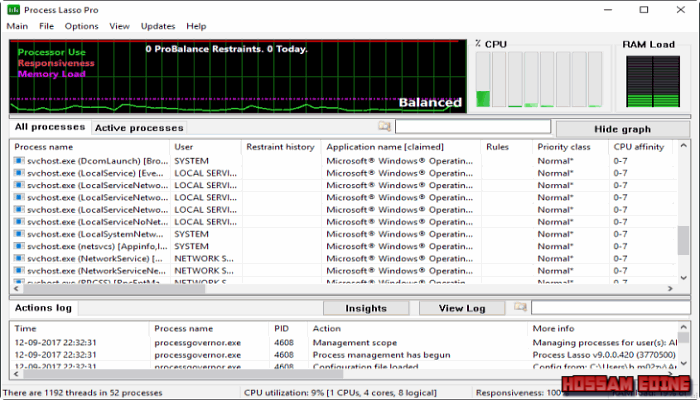The width and height of the screenshot is (700, 400).
Task: Click 'Memory Load' graph legend label
Action: 51,74
